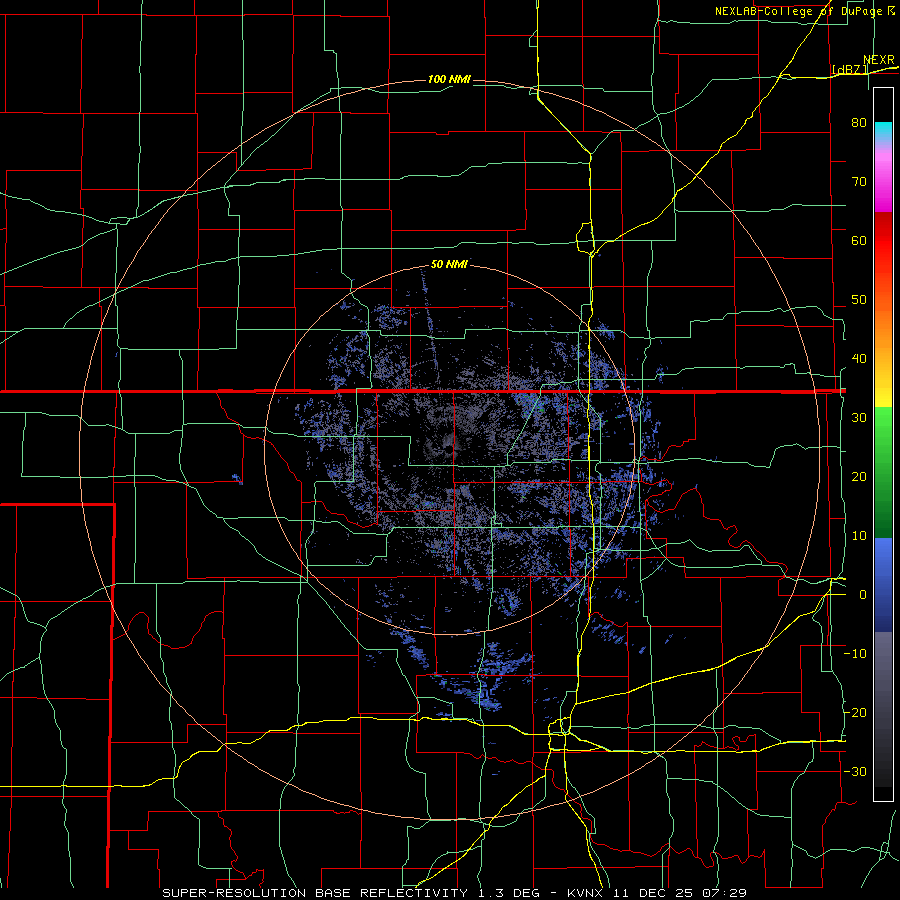The width and height of the screenshot is (900, 900).
Task: Click the 100 NMI range ring label
Action: [449, 79]
